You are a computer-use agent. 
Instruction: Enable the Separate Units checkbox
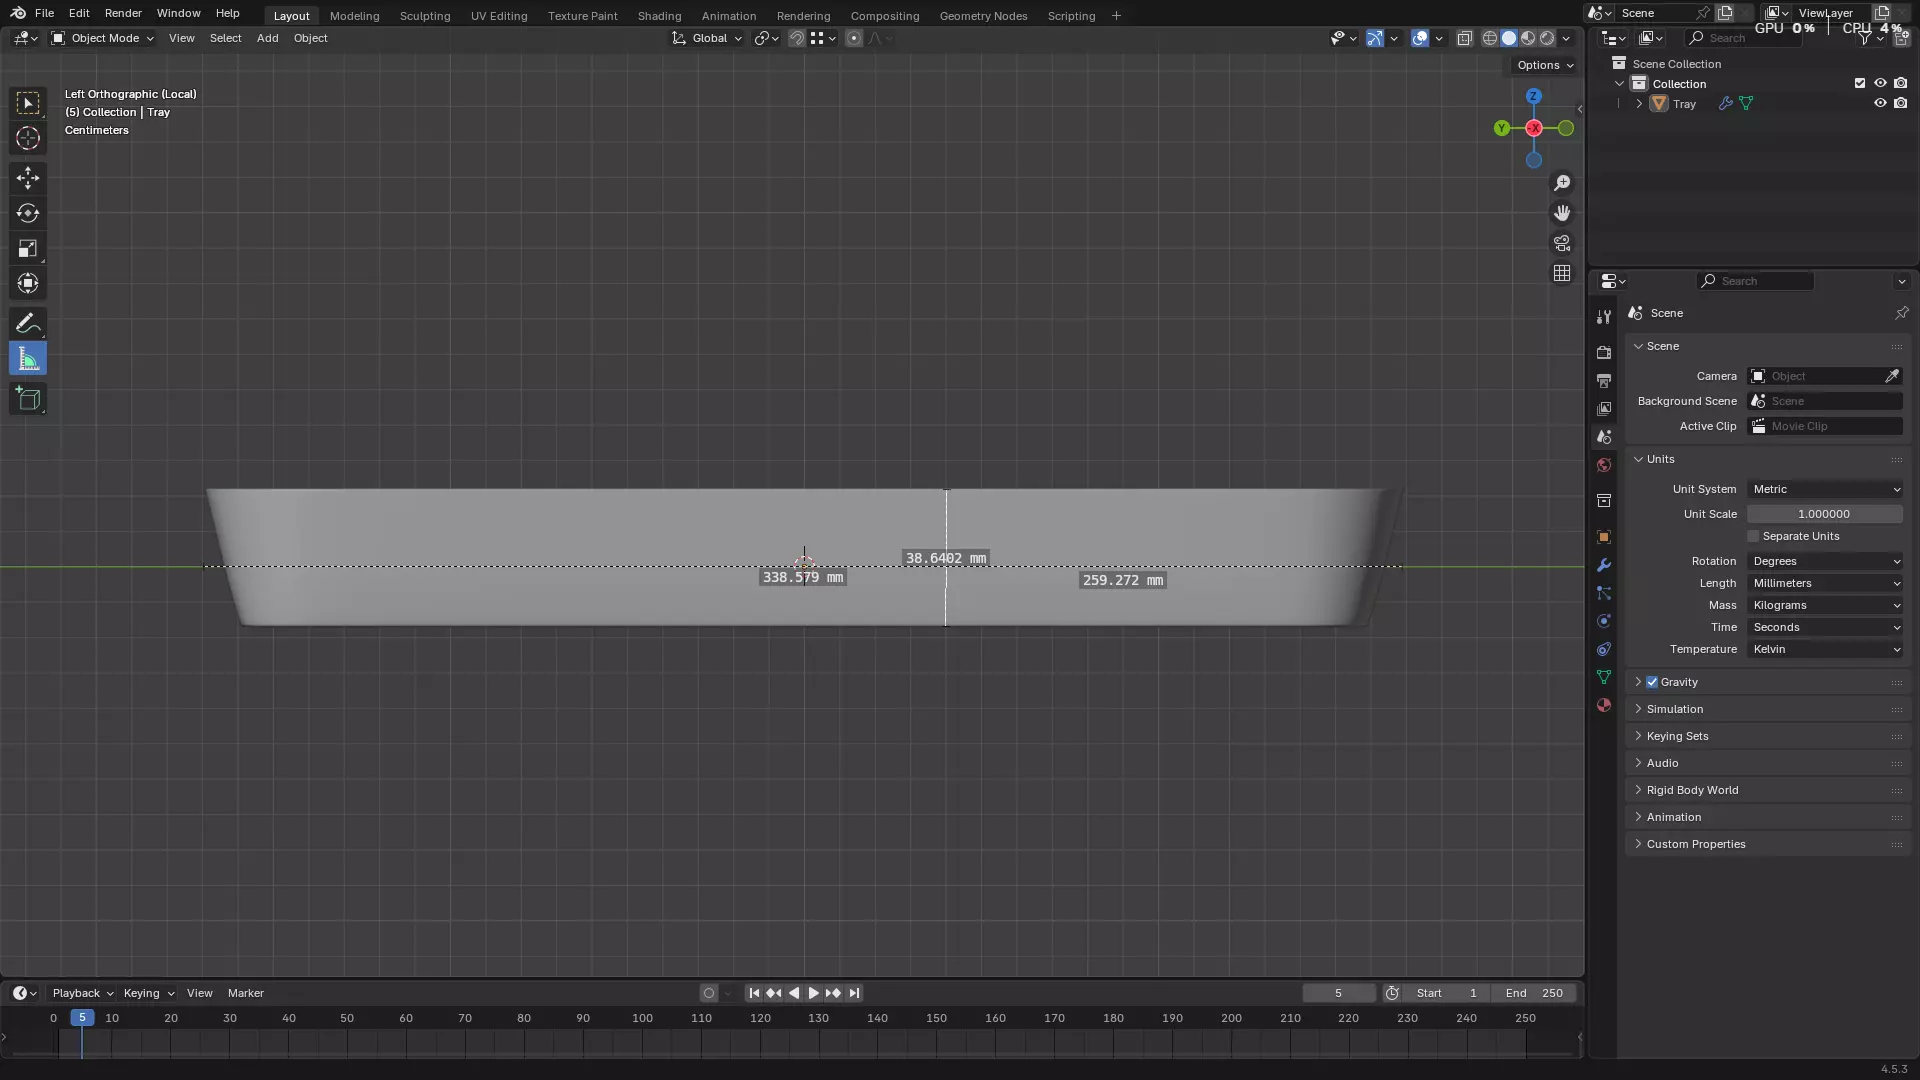point(1753,536)
